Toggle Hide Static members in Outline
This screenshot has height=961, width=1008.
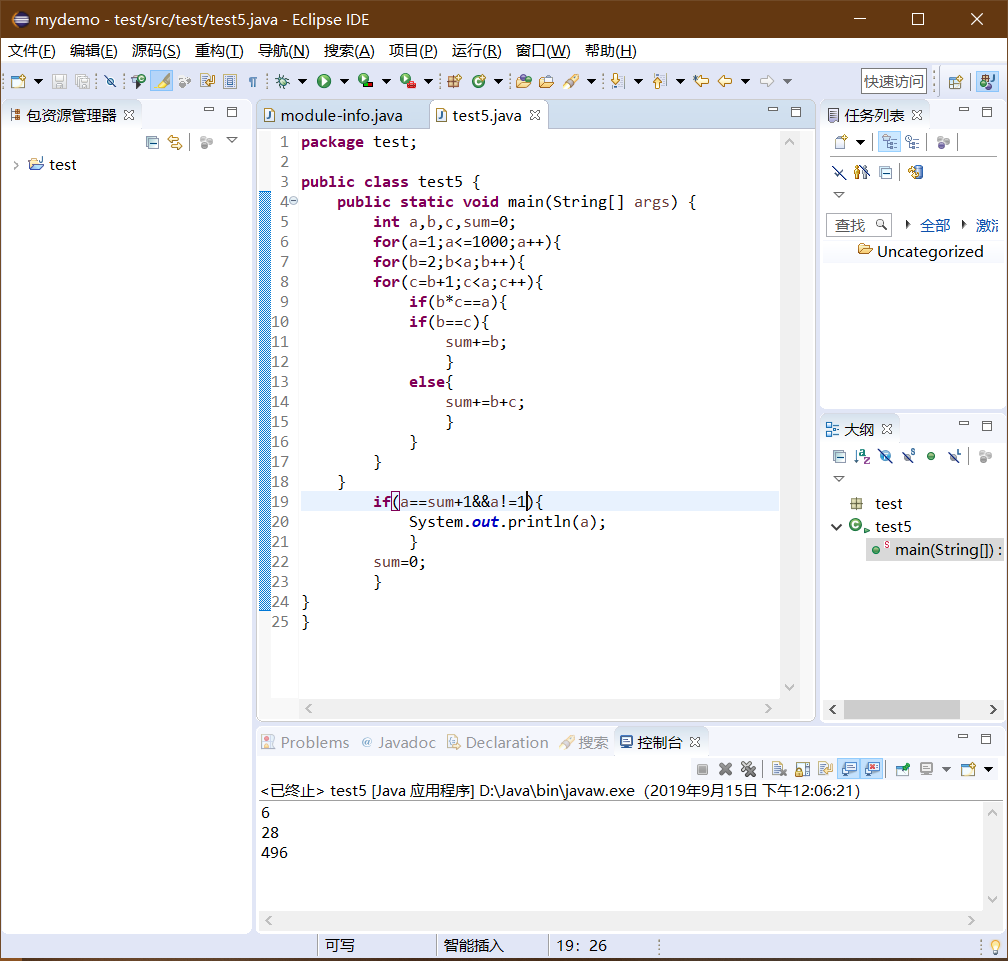click(x=908, y=456)
